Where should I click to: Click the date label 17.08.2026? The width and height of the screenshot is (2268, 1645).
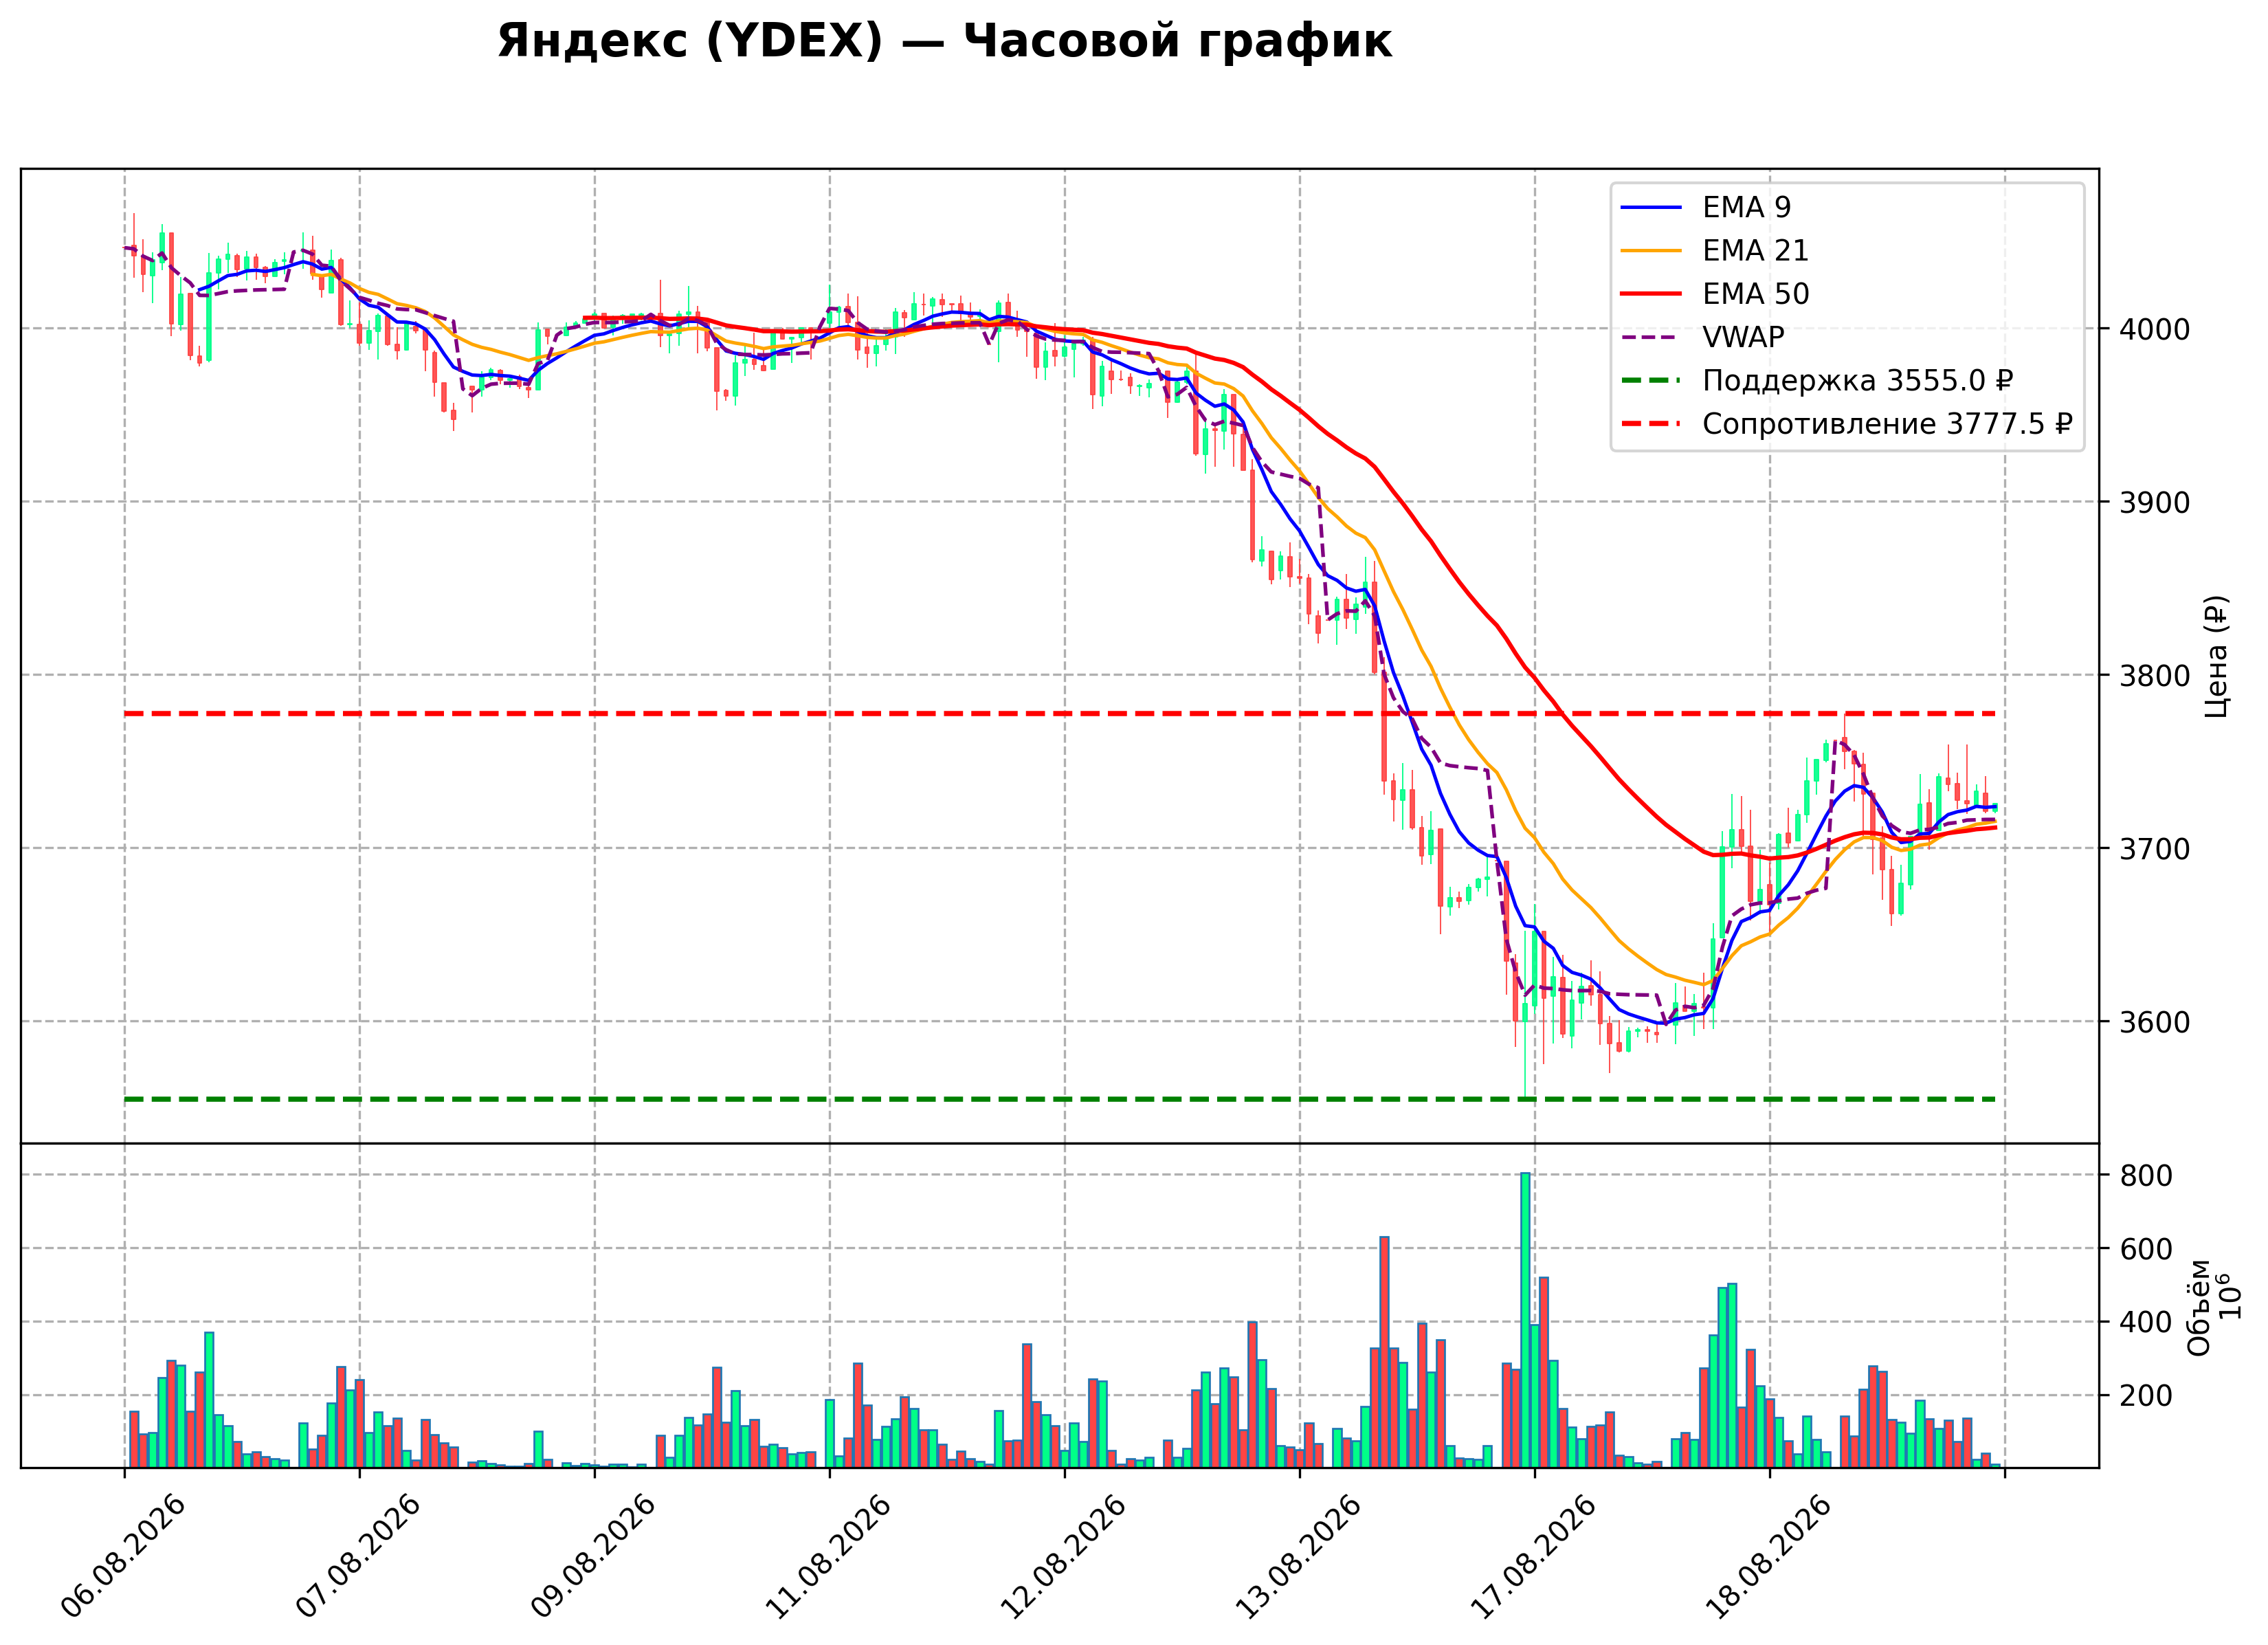pyautogui.click(x=1534, y=1556)
